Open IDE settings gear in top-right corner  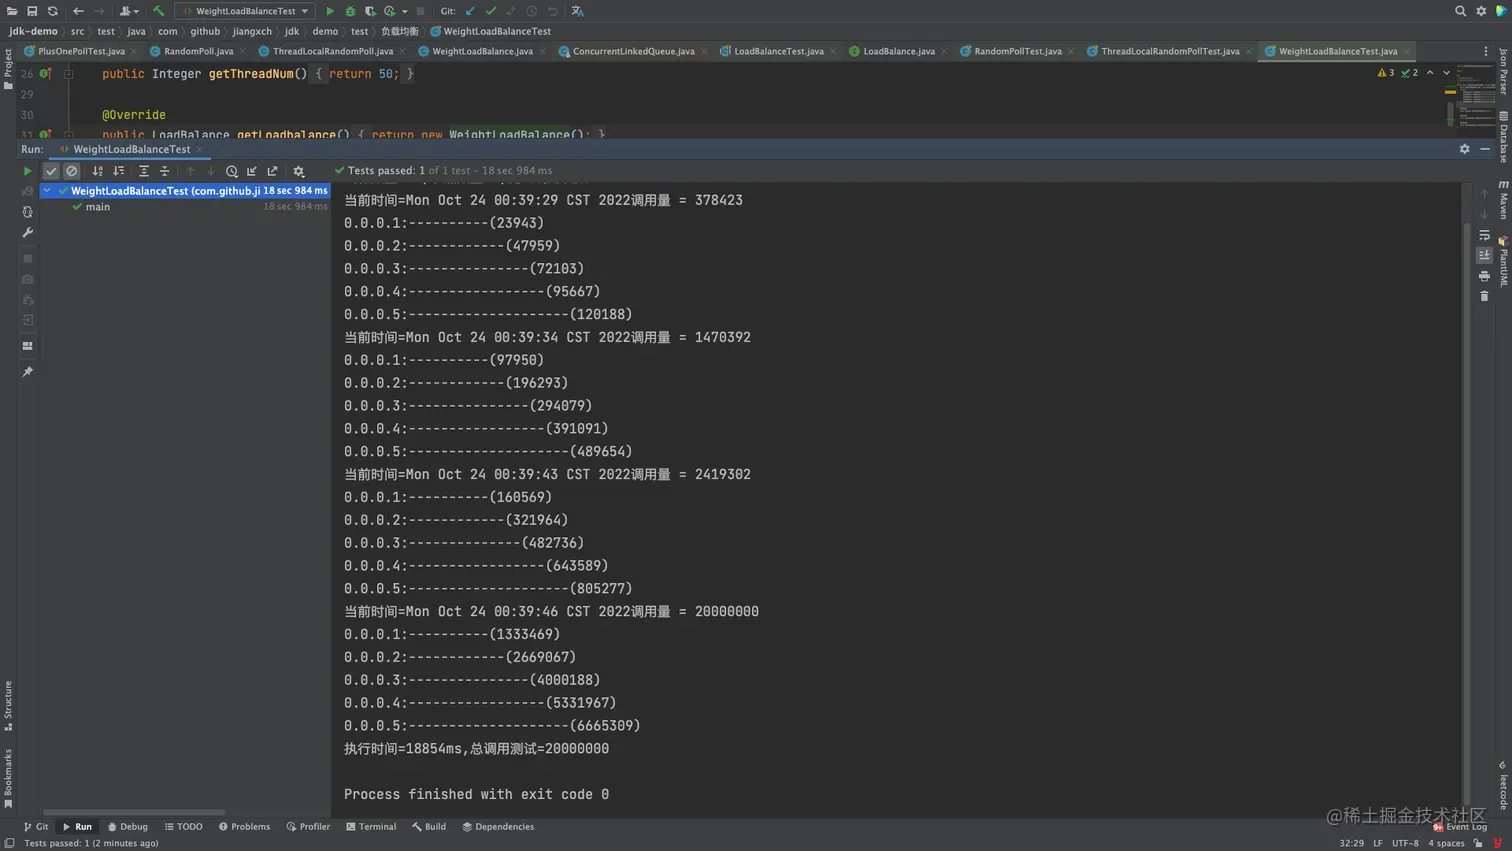[1481, 11]
